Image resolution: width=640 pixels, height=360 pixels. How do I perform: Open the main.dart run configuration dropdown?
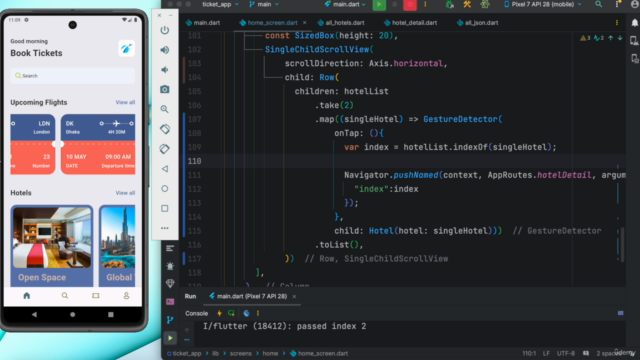(x=346, y=4)
